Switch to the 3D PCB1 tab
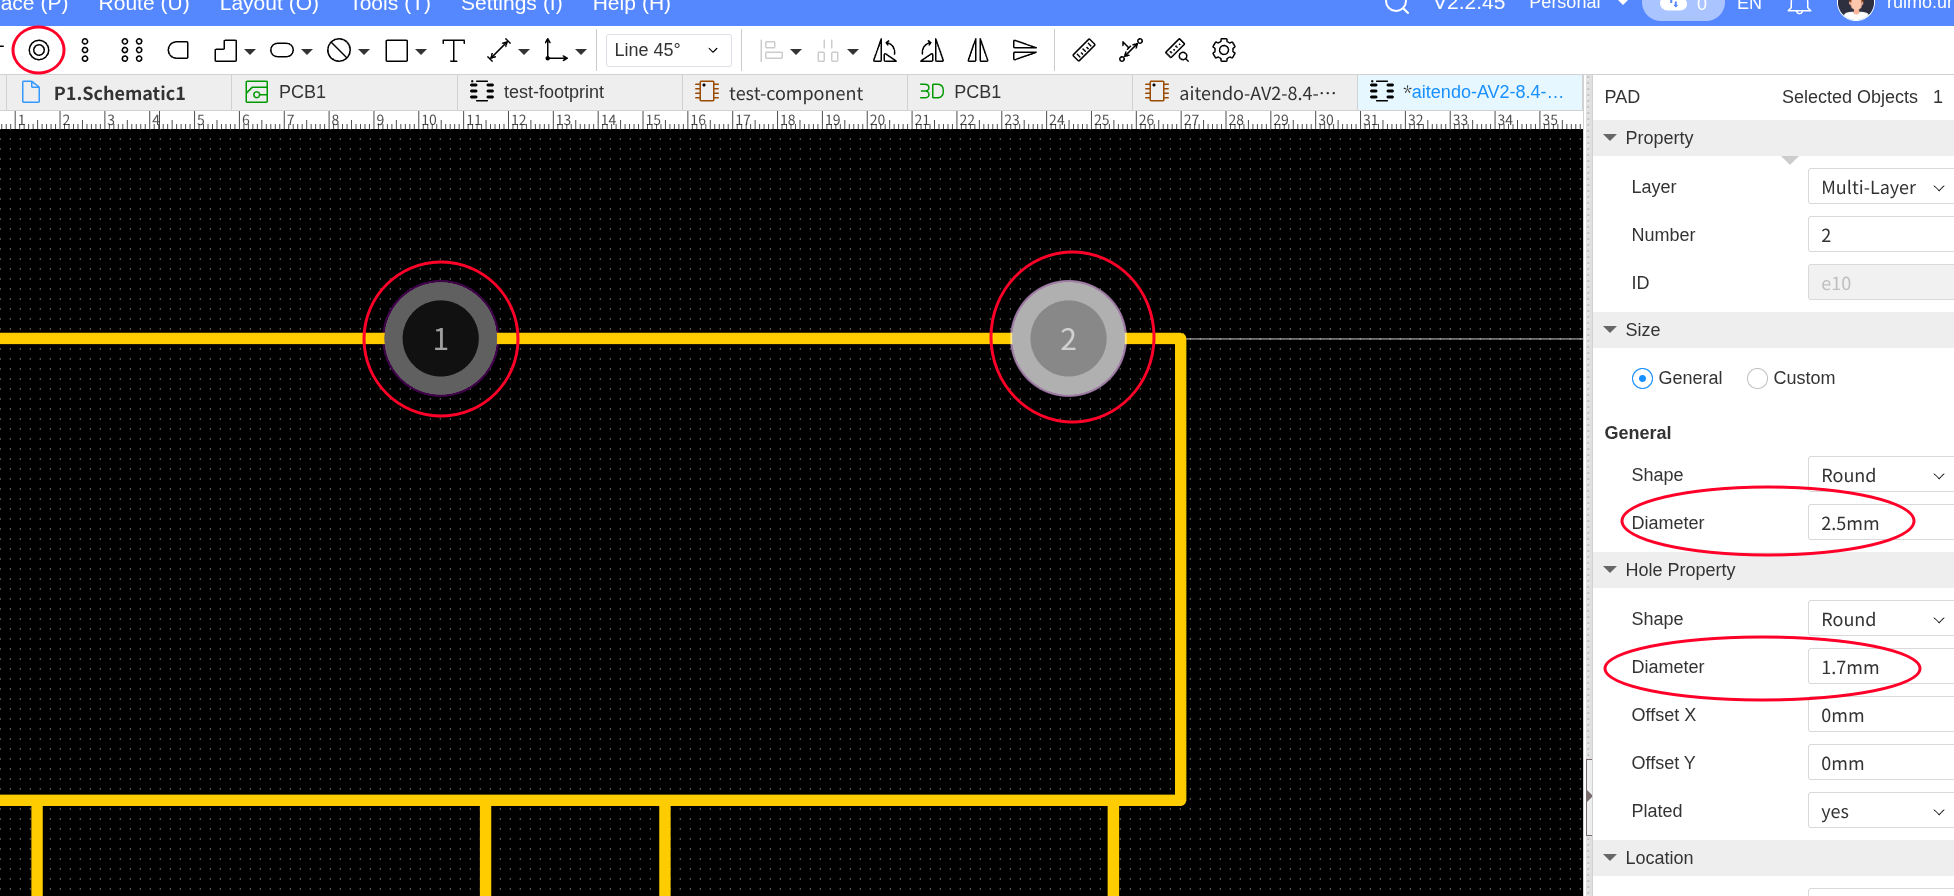This screenshot has height=896, width=1954. [1020, 92]
